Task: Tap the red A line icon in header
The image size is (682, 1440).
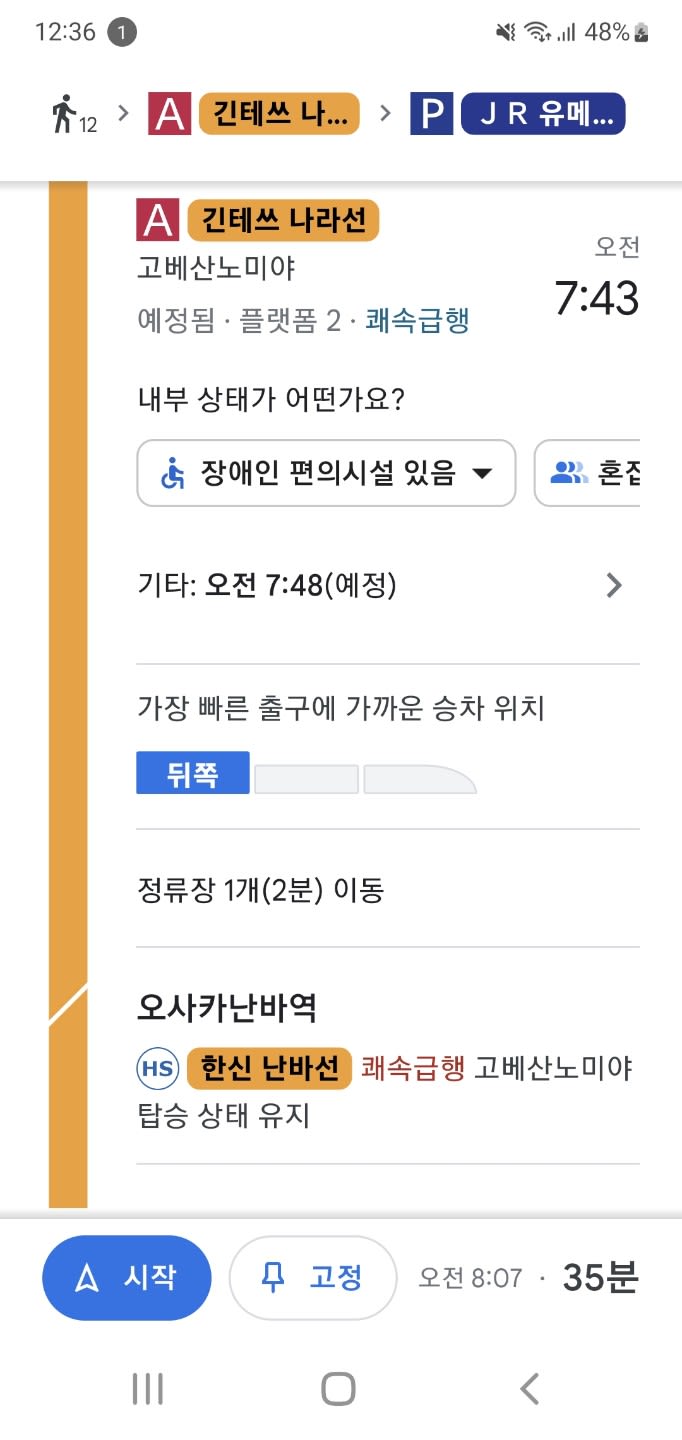Action: (x=169, y=114)
